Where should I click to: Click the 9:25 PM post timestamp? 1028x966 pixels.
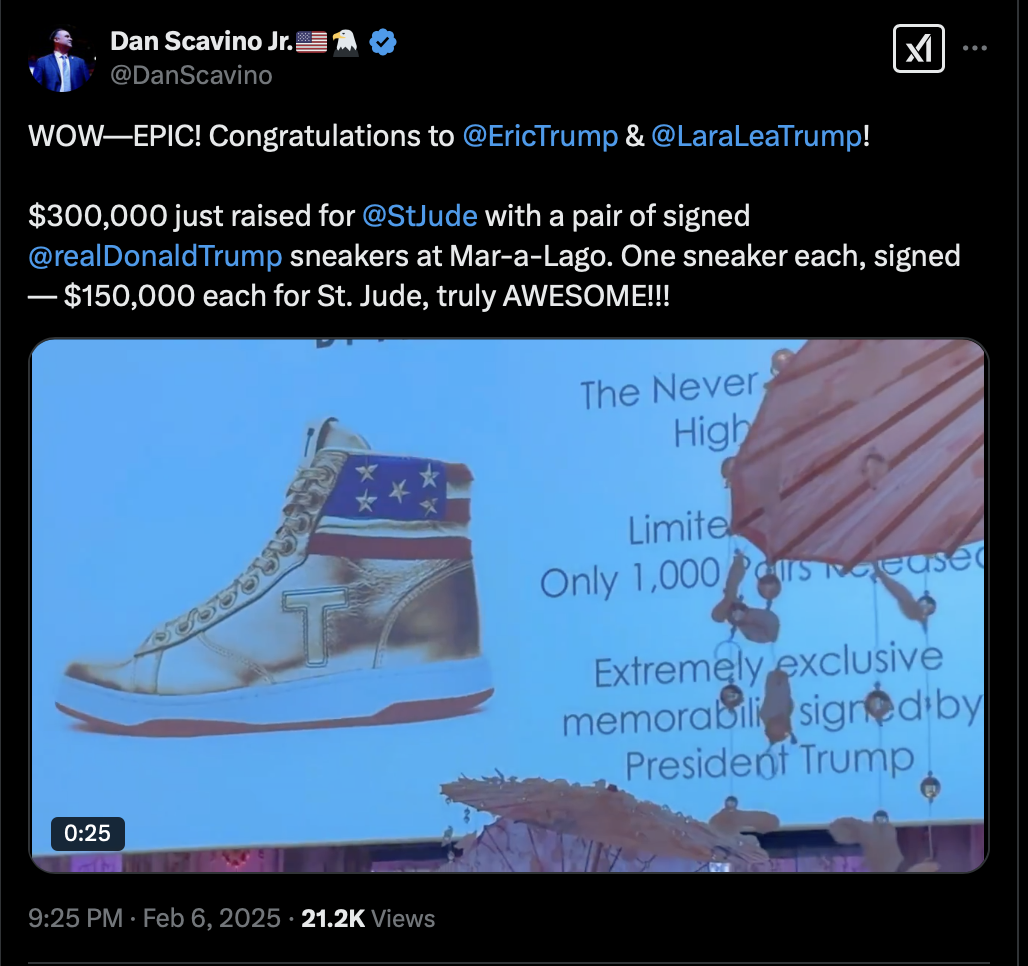[x=75, y=918]
